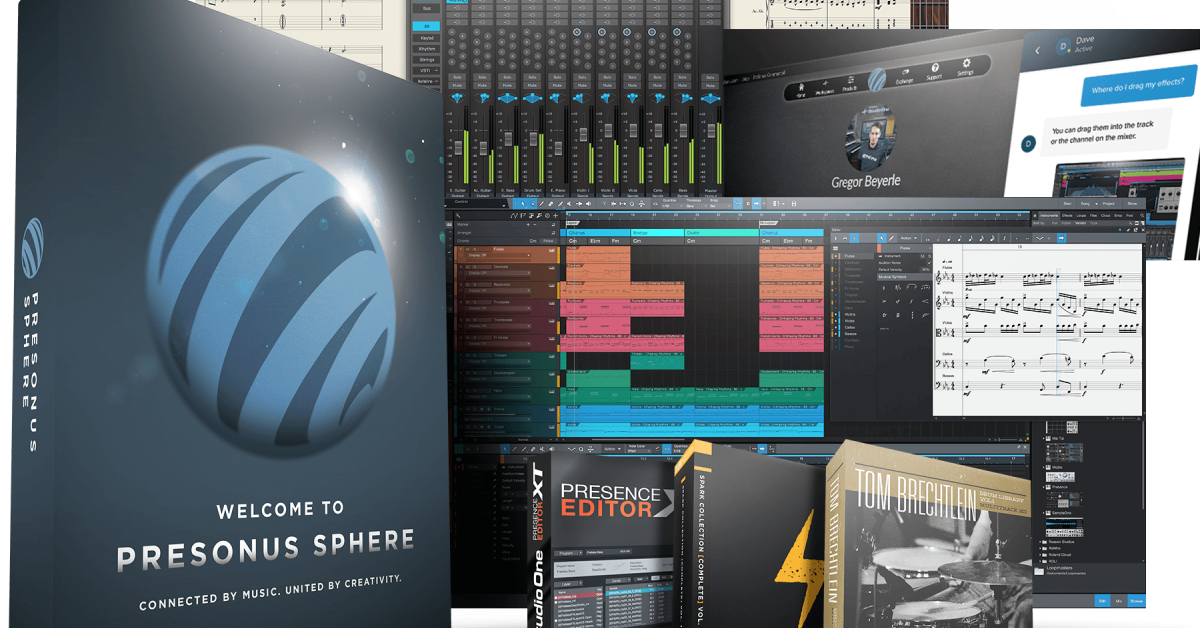Switch to the Cloud browser tab
The image size is (1200, 628).
(x=1105, y=215)
